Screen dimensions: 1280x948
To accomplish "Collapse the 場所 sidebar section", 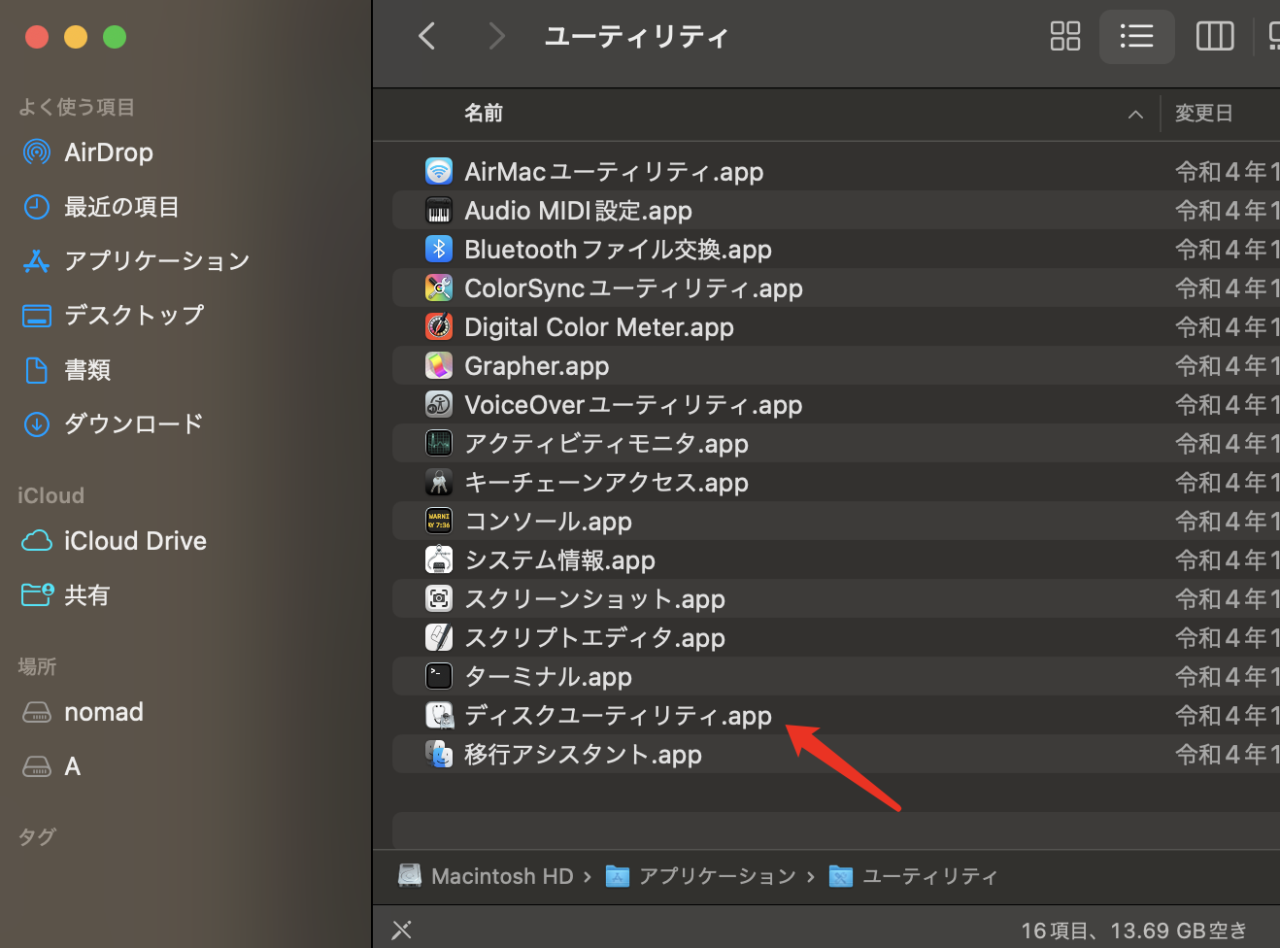I will click(37, 666).
